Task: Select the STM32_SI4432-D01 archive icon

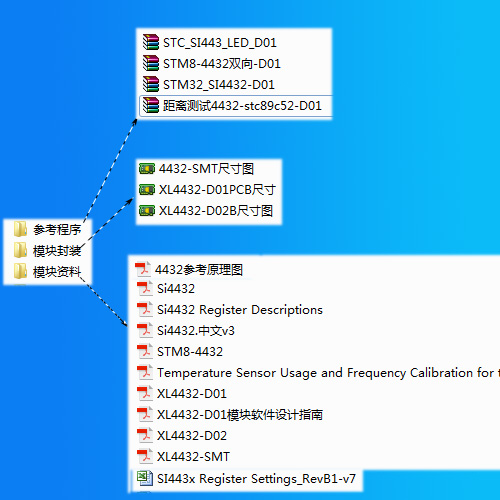Action: [151, 84]
